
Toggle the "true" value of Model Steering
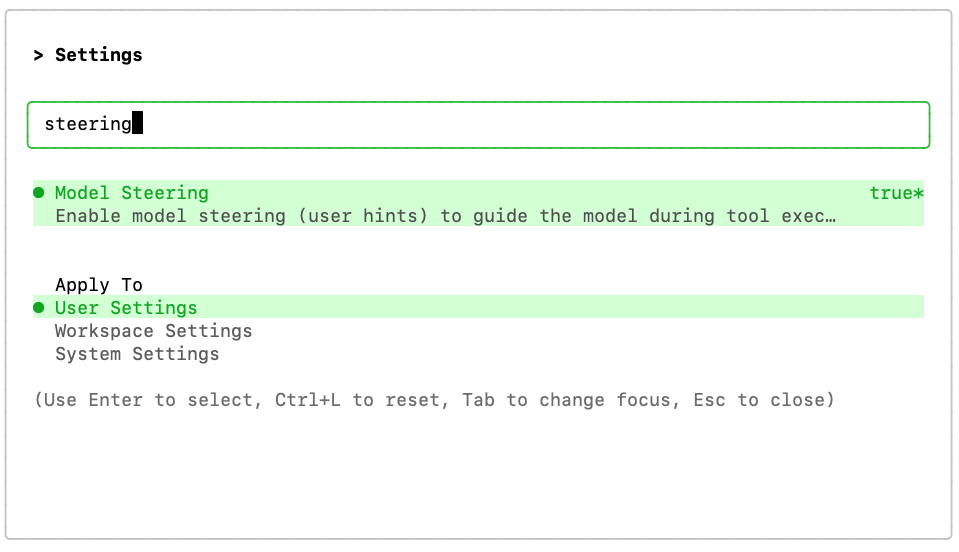point(891,193)
